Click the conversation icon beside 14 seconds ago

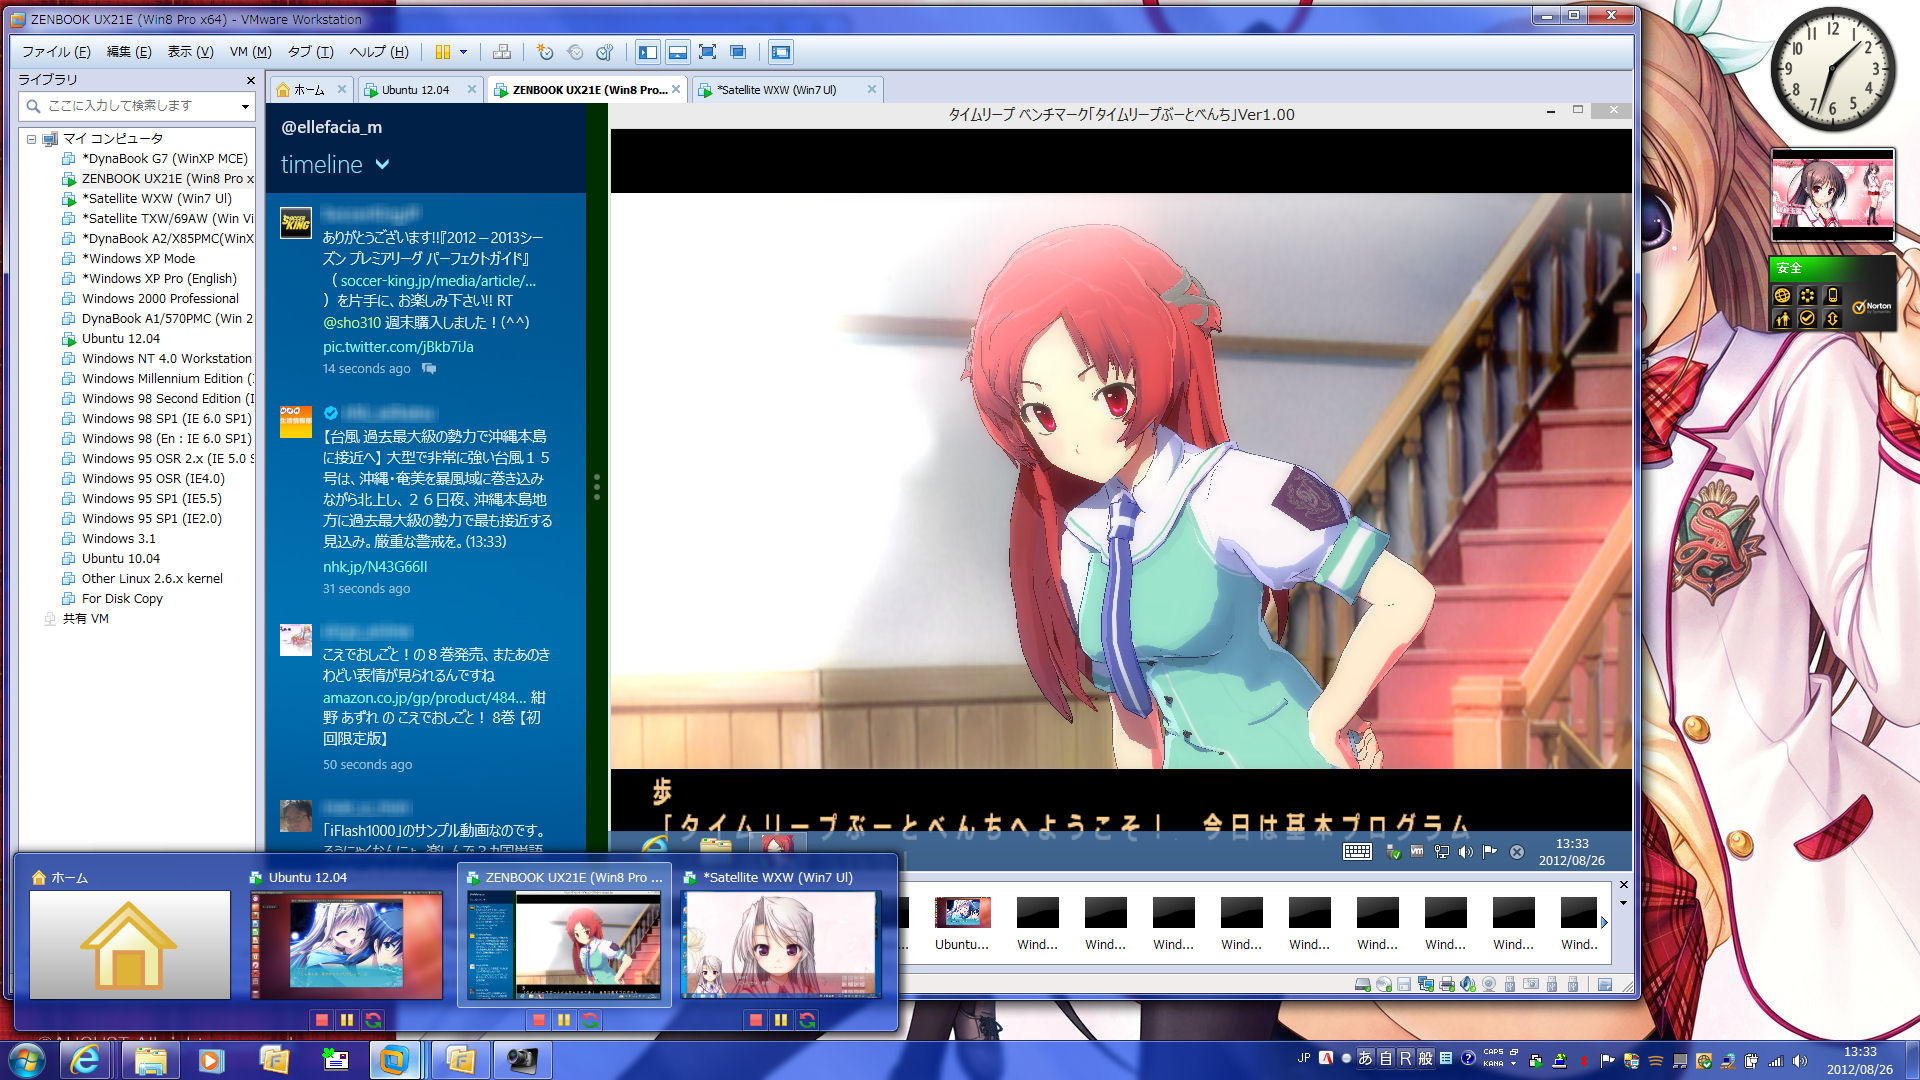[429, 369]
